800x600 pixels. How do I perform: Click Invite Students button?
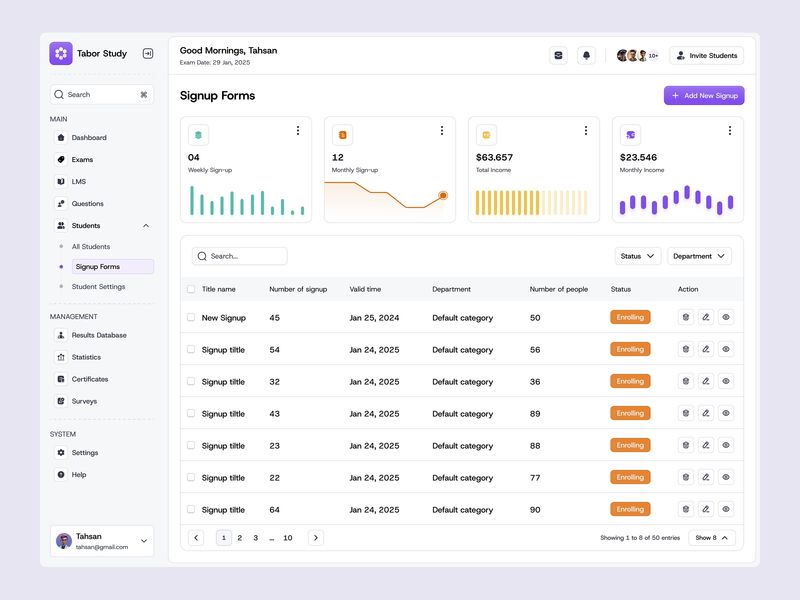pyautogui.click(x=707, y=55)
